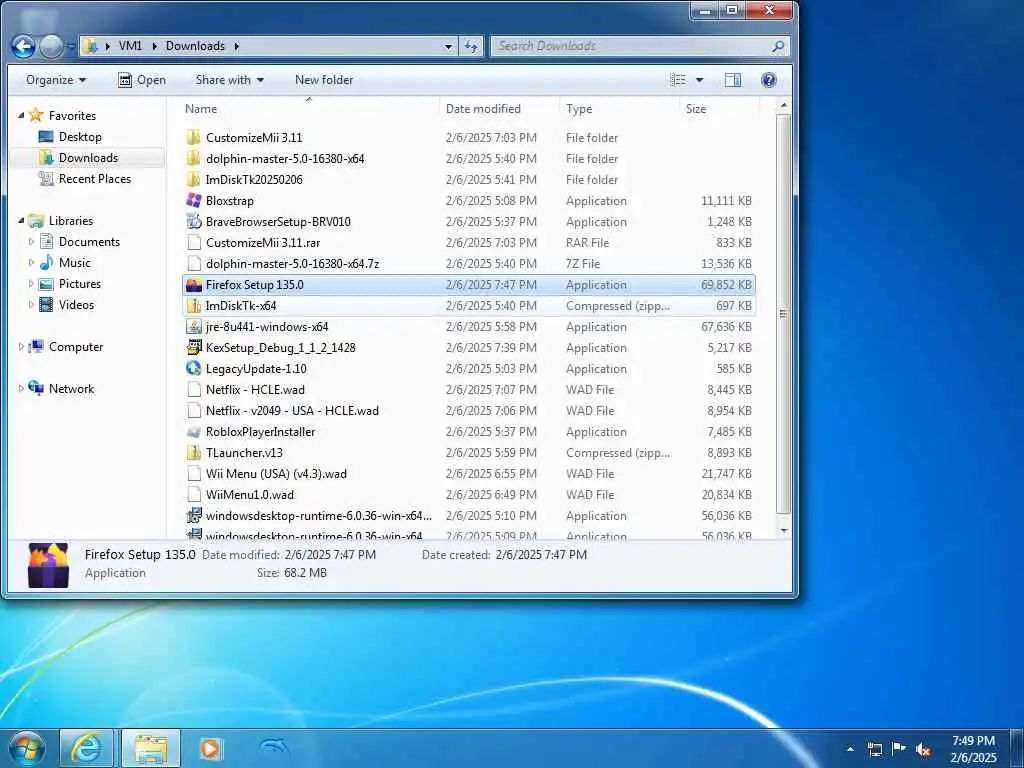Select Recent Places under Favorites
The image size is (1024, 768).
click(95, 179)
